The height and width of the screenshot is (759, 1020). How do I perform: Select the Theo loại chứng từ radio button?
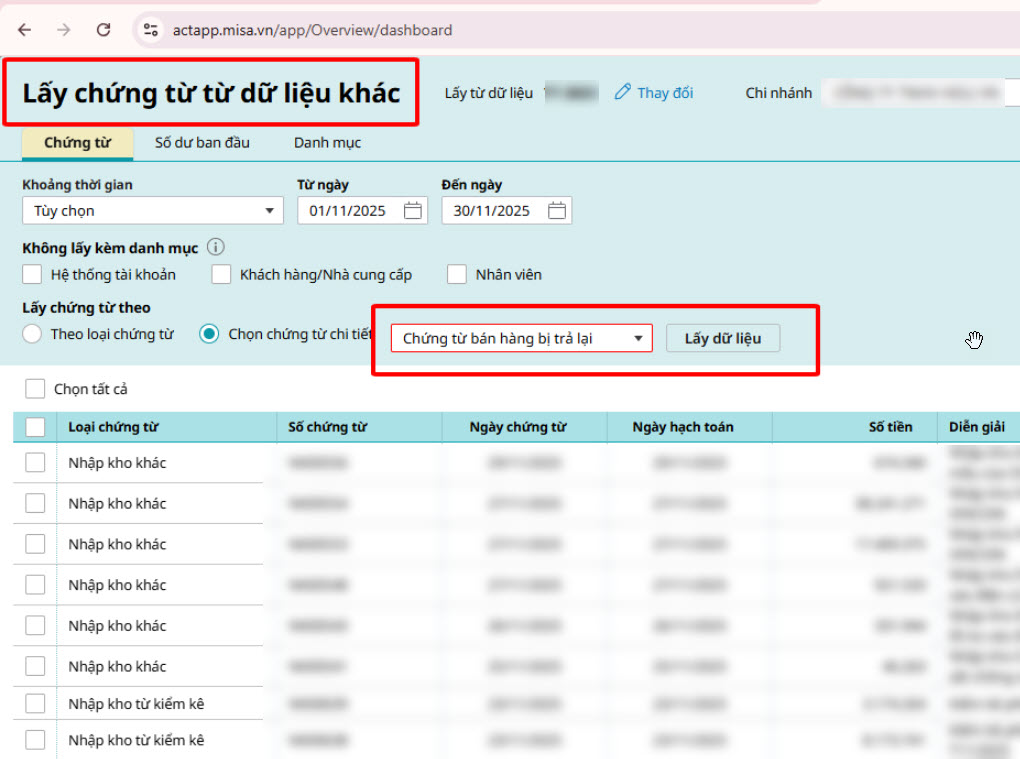pos(33,334)
